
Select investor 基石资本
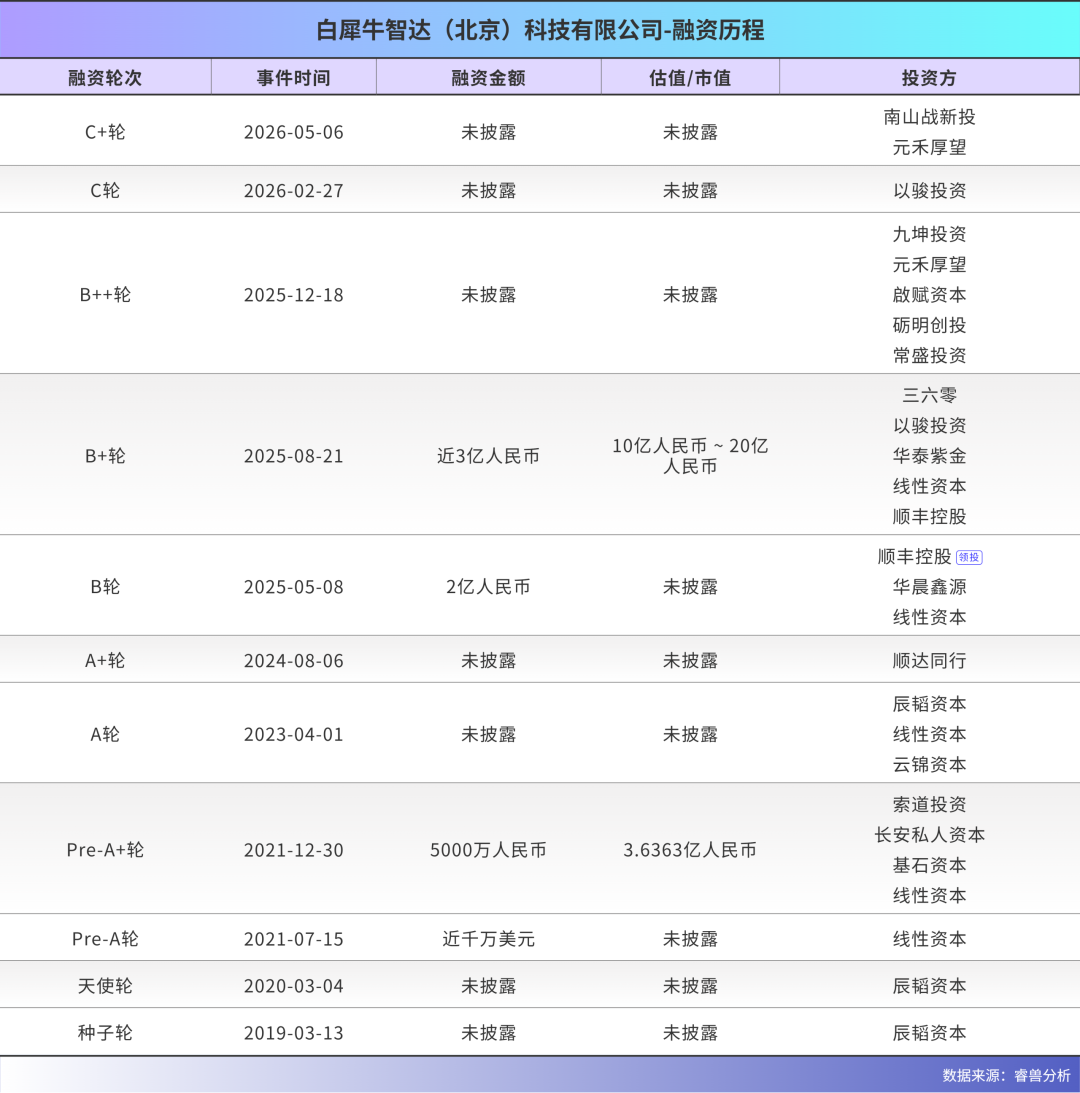pos(929,865)
